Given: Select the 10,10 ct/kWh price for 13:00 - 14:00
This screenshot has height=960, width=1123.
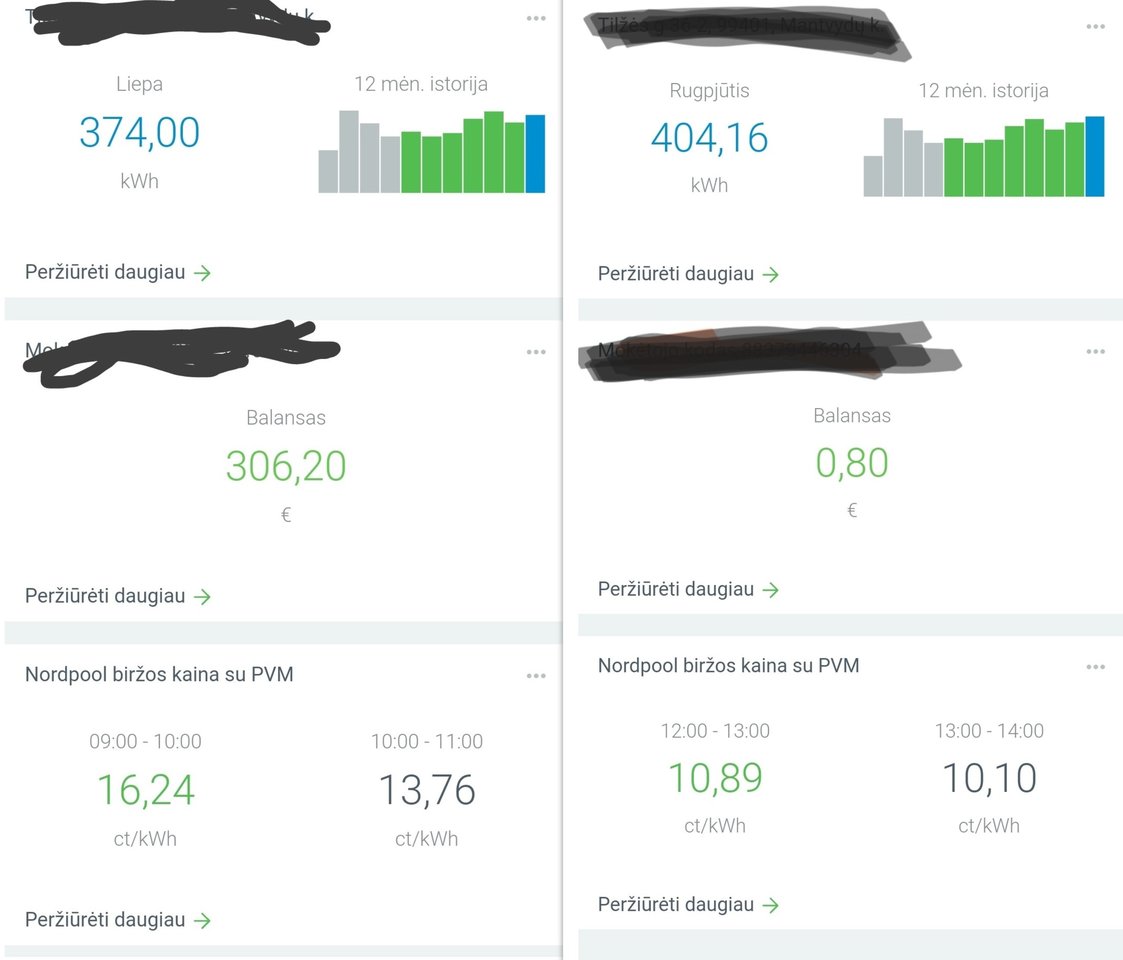Looking at the screenshot, I should 989,778.
